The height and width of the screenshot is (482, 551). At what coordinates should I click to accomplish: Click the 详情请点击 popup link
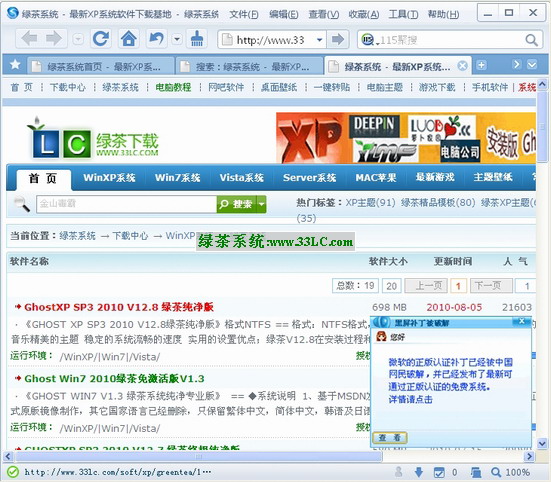tap(410, 399)
